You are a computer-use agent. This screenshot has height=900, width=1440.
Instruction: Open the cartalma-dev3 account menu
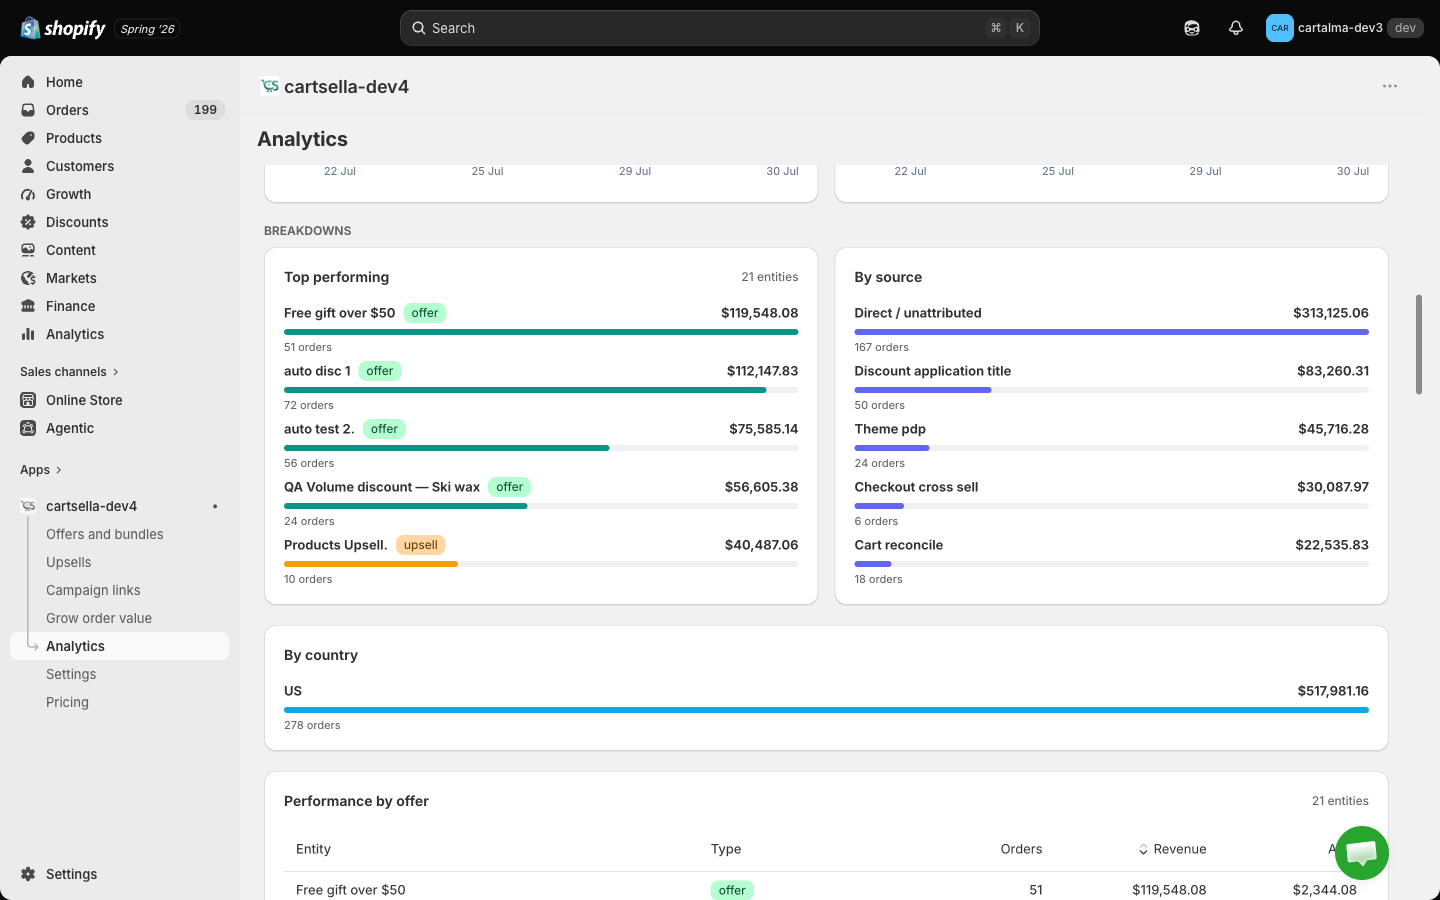[1344, 28]
